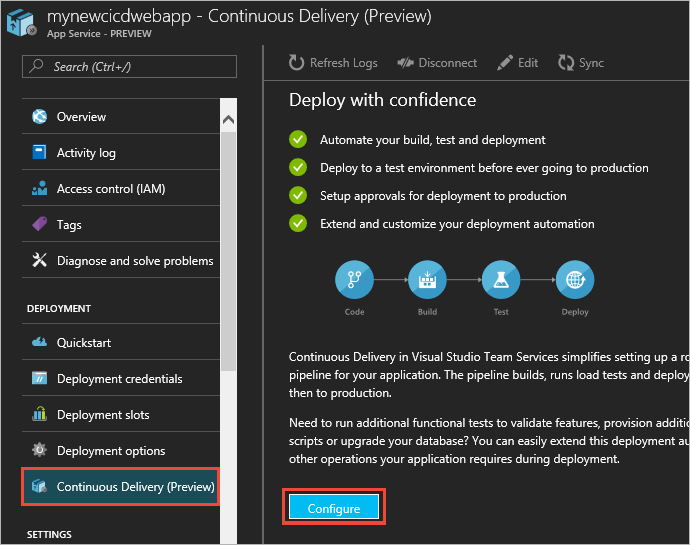
Task: Open Quickstart under Deployment
Action: pyautogui.click(x=121, y=342)
